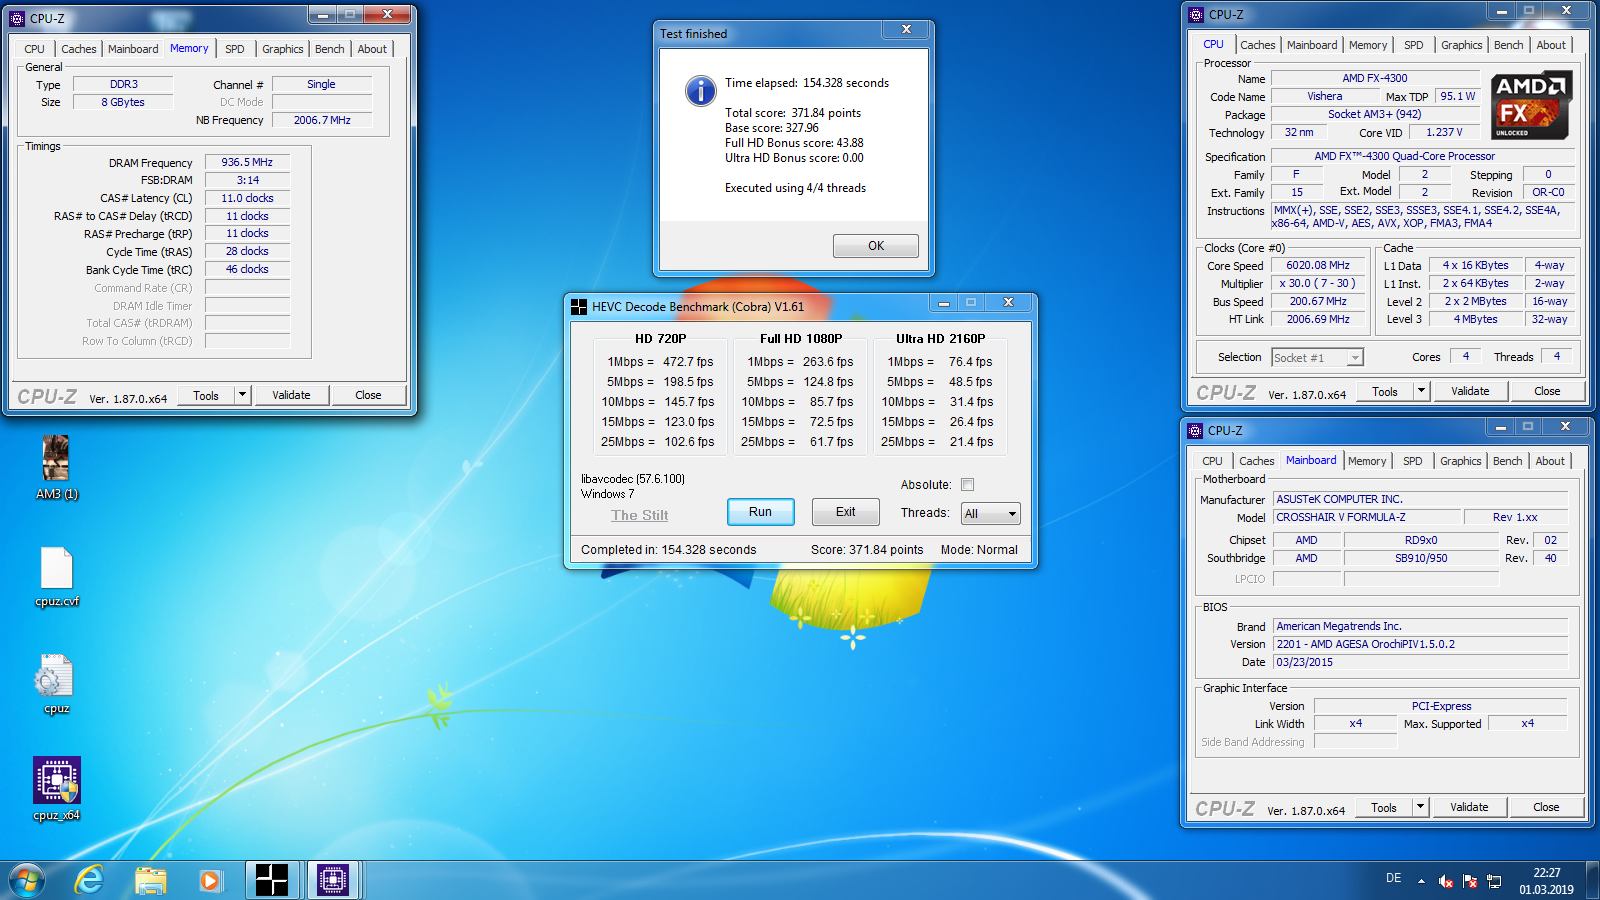Click the BIOS Version field
The width and height of the screenshot is (1600, 900).
tap(1421, 644)
